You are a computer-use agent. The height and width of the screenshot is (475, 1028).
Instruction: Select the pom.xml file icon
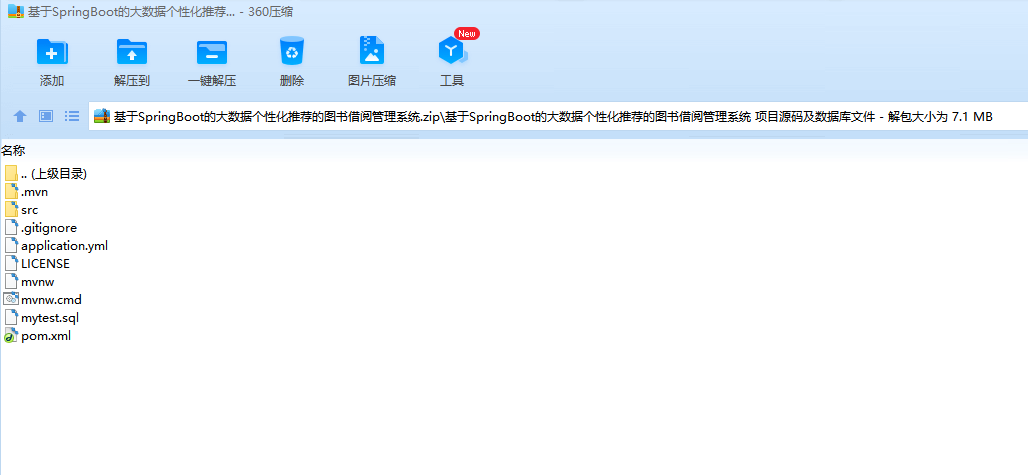pyautogui.click(x=11, y=335)
